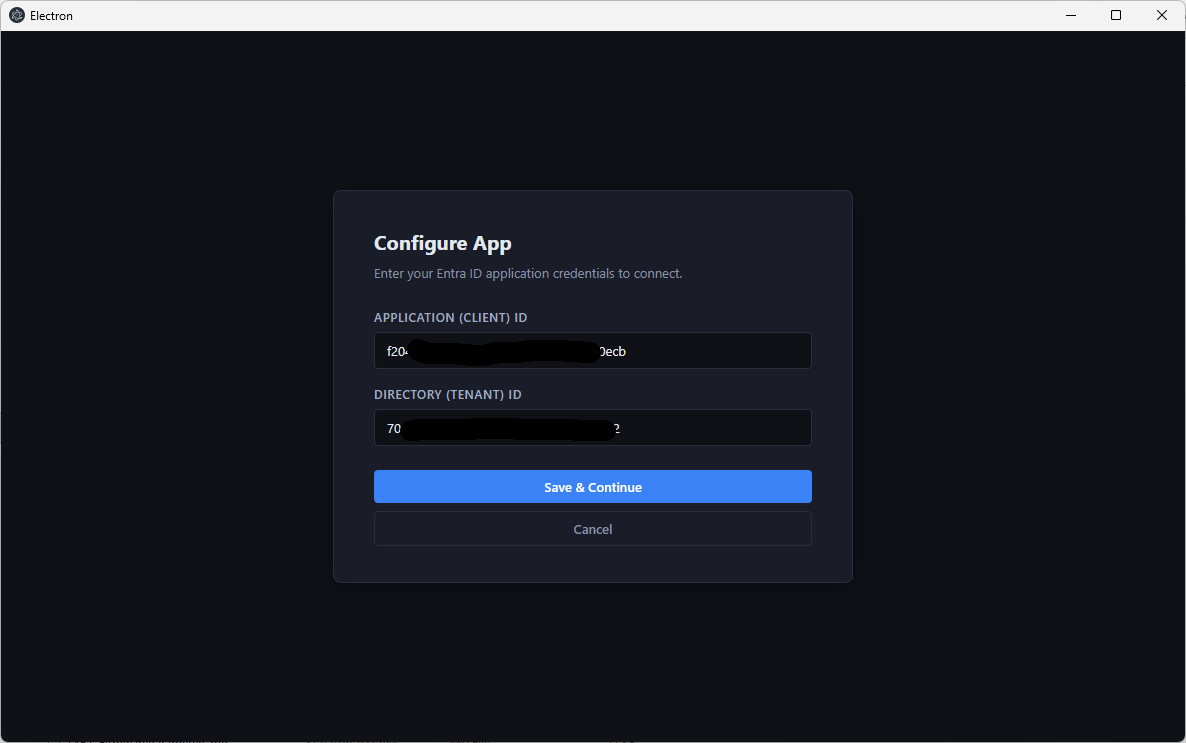Click the APPLICATION (CLIENT) ID label
This screenshot has height=743, width=1186.
450,318
